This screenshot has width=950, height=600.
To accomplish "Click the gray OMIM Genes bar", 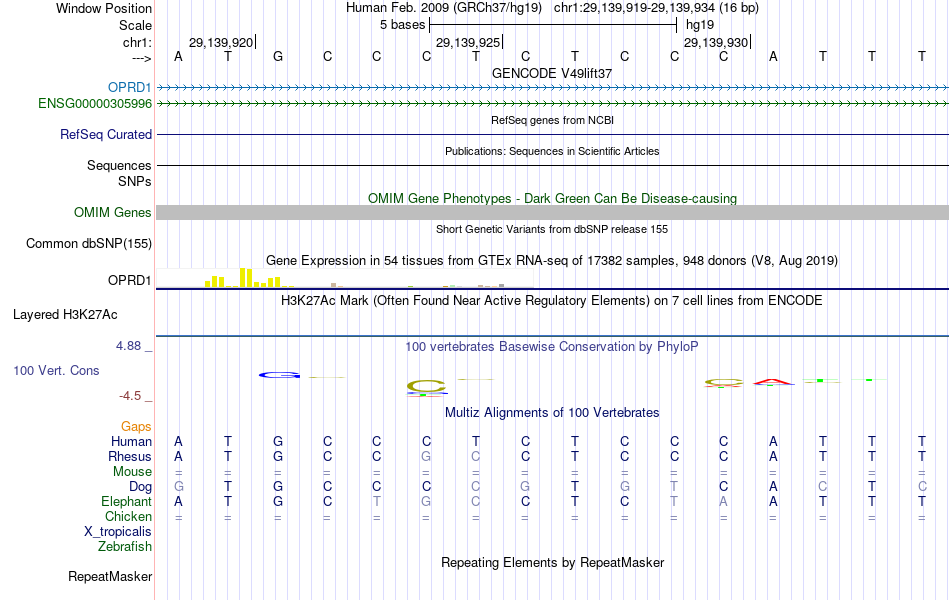I will 552,212.
